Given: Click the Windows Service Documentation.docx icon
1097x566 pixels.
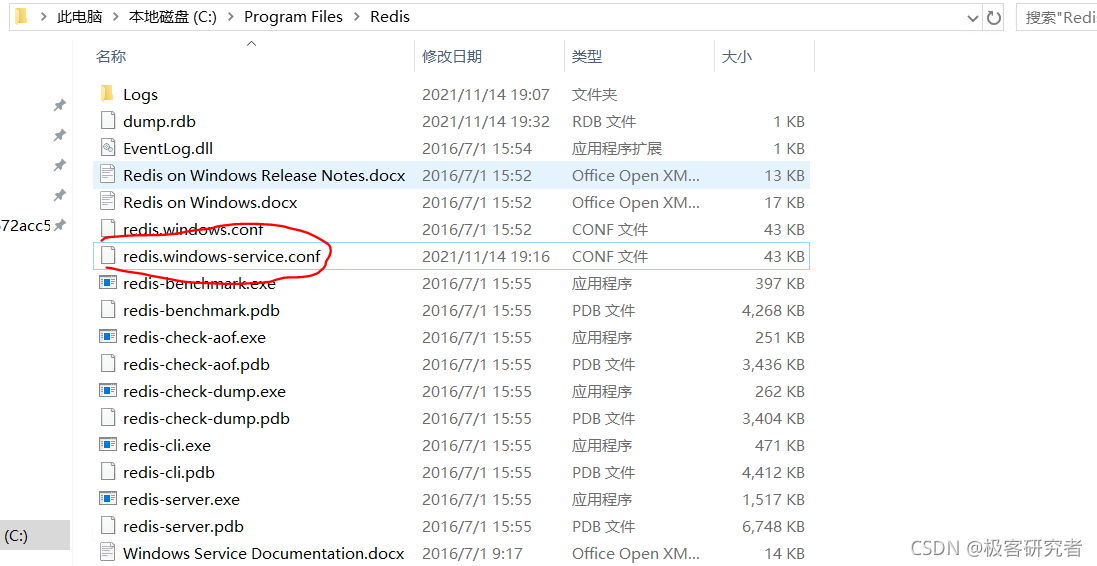Looking at the screenshot, I should 108,553.
